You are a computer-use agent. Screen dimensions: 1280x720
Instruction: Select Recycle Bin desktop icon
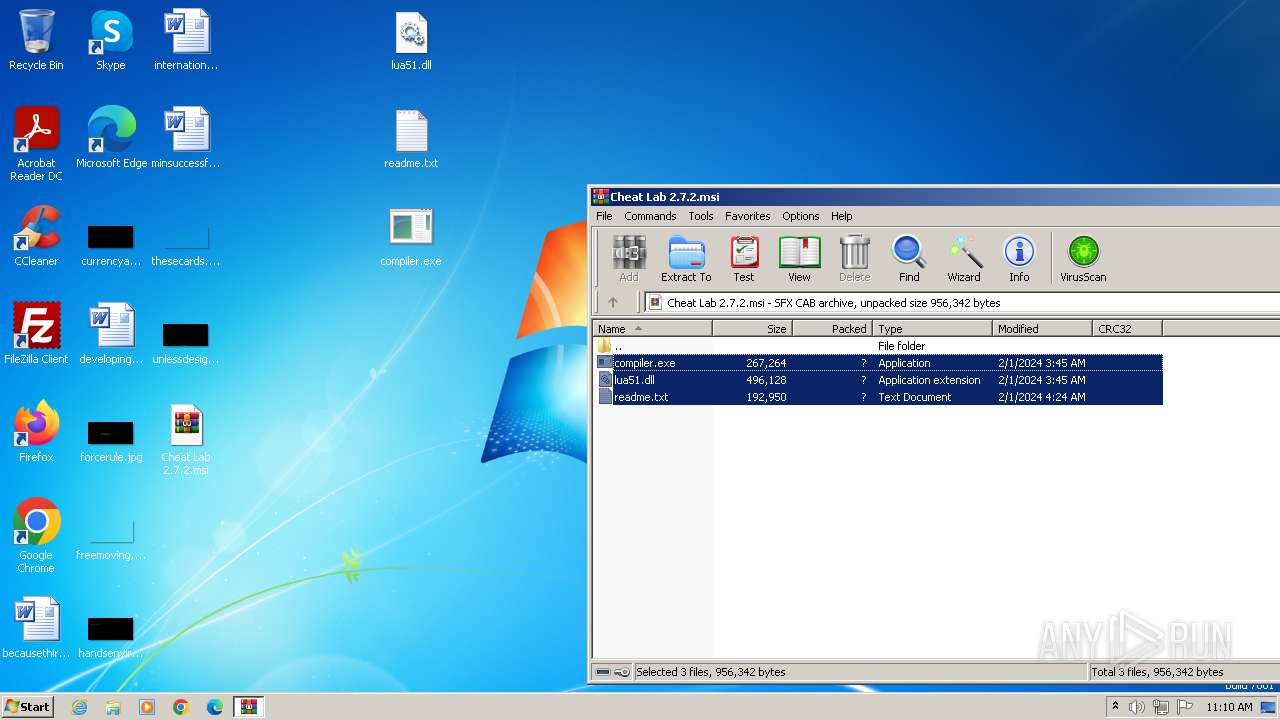click(36, 41)
